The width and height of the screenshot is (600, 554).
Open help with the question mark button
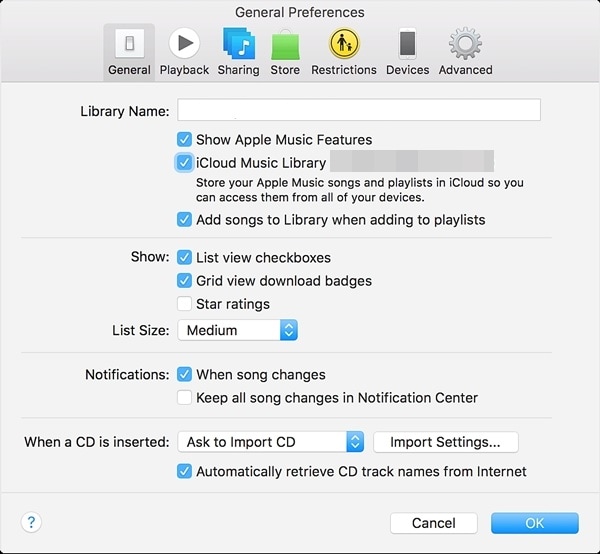pos(31,522)
